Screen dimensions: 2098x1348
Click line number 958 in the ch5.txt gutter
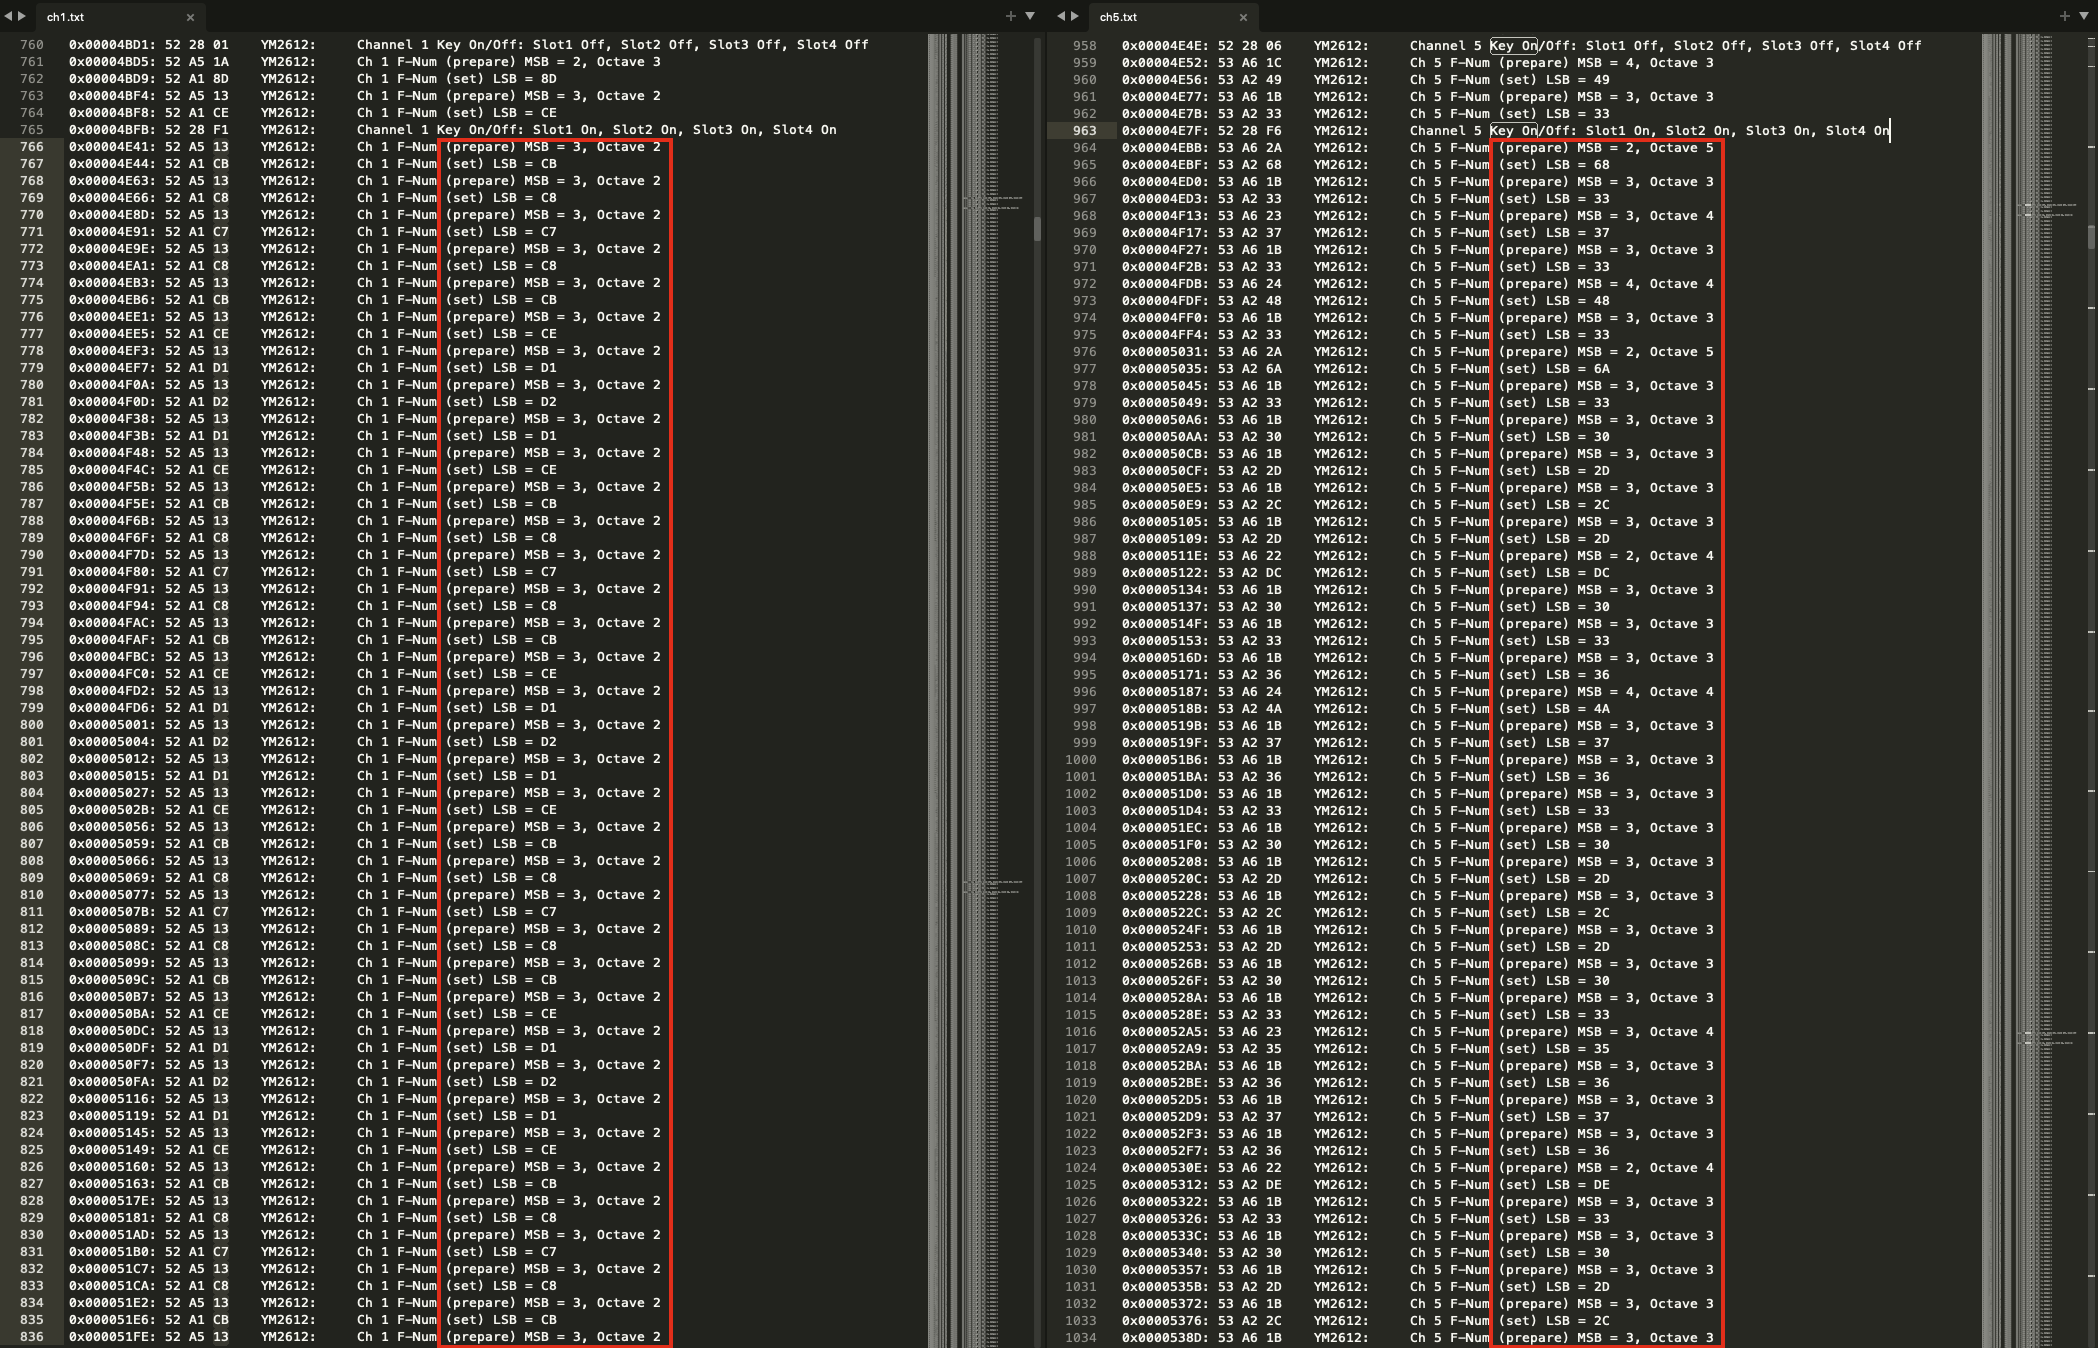[1084, 46]
